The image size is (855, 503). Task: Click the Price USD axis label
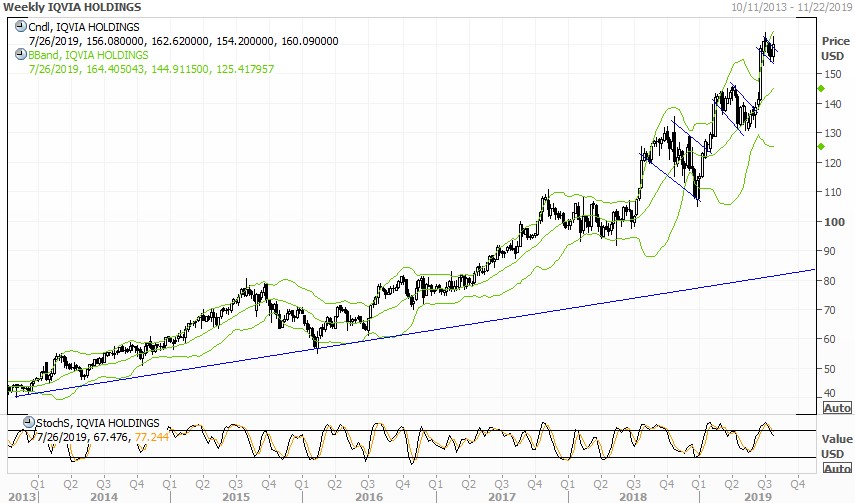834,47
